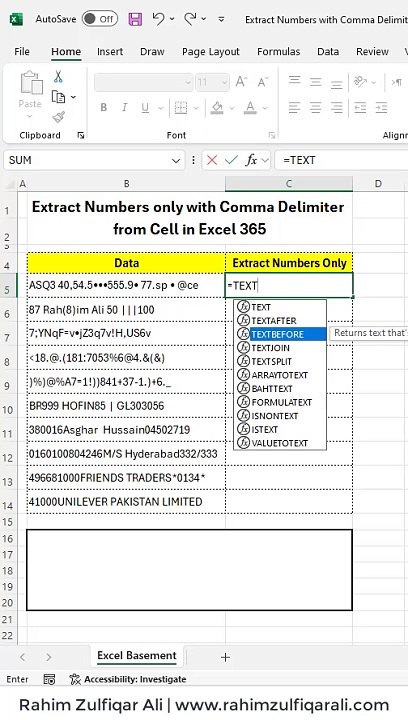Undo the last action
Screen dimensions: 408x720
[158, 19]
